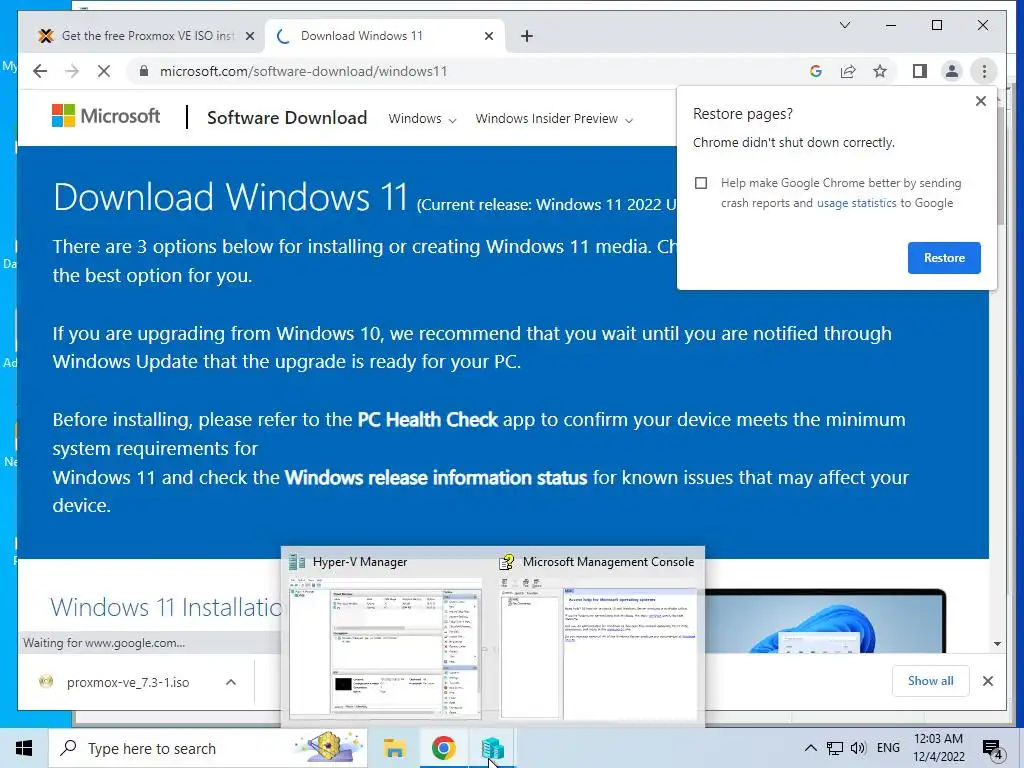Go back with the browser back arrow
This screenshot has height=768, width=1024.
[x=40, y=71]
